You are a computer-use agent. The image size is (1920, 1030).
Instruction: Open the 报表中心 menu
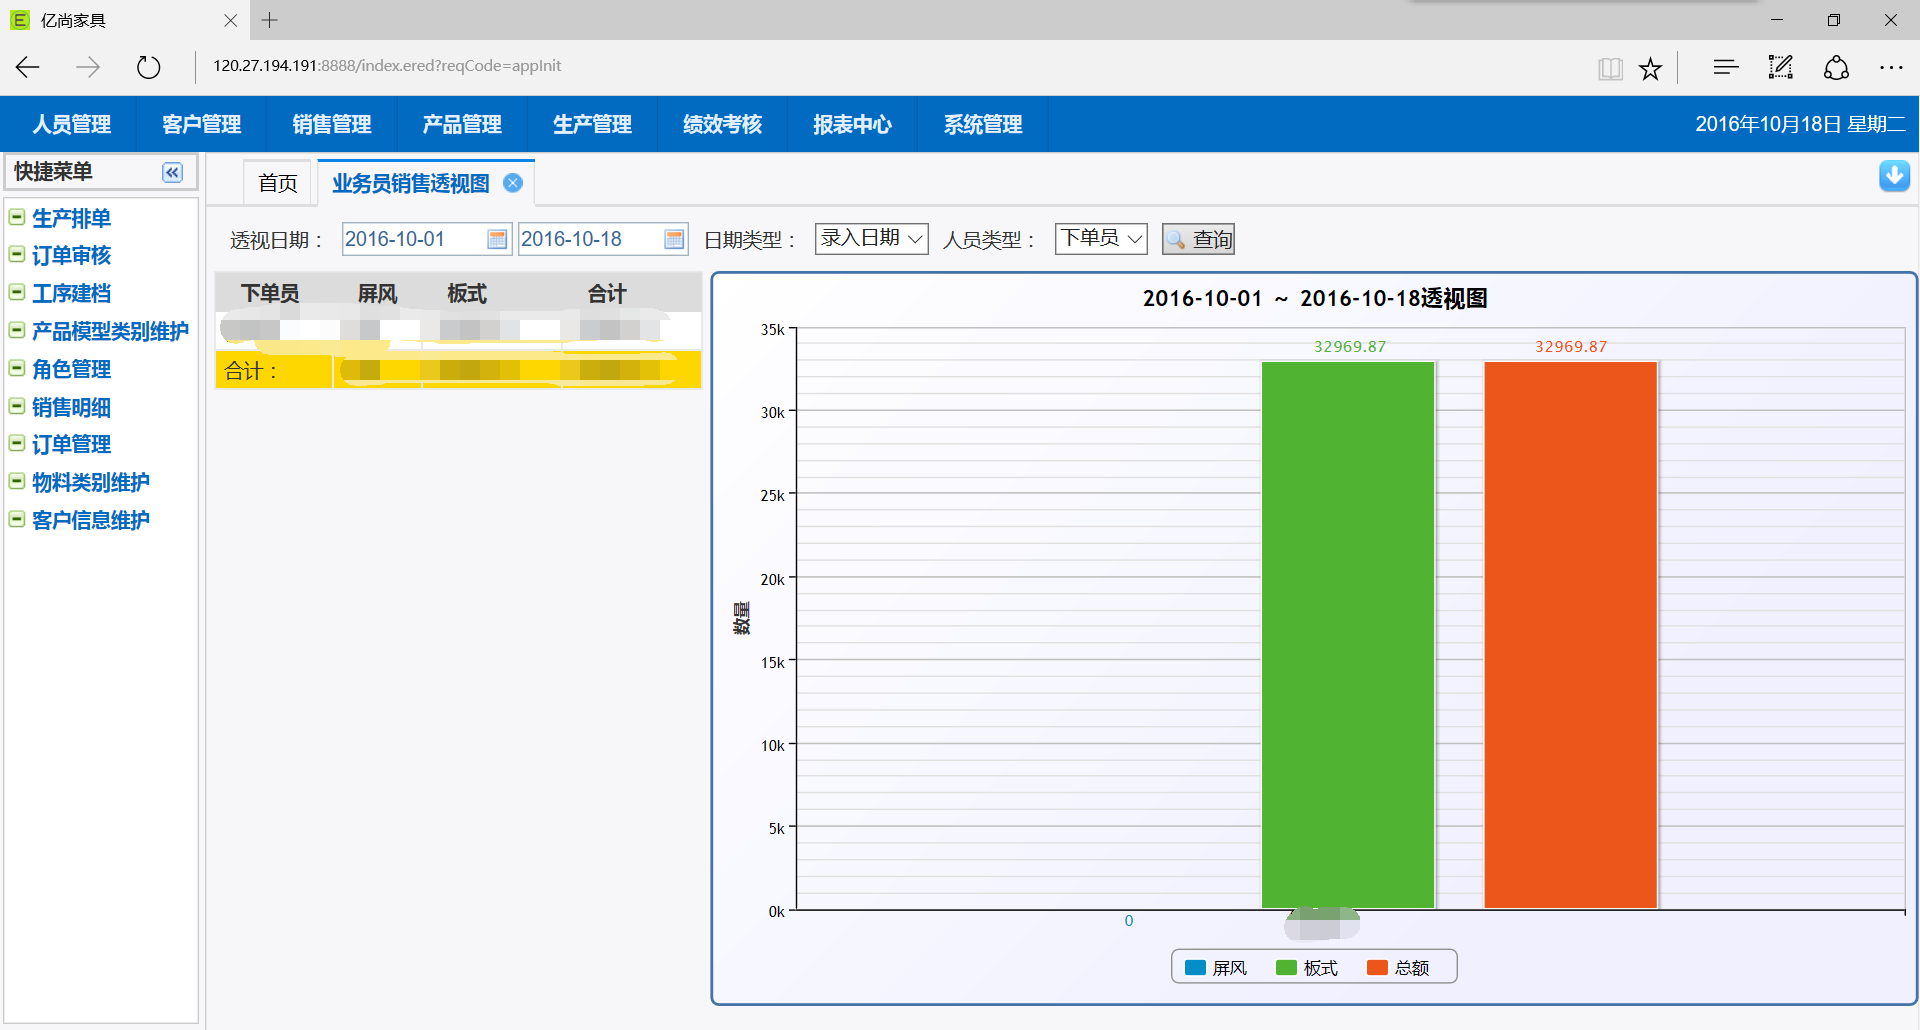tap(852, 124)
